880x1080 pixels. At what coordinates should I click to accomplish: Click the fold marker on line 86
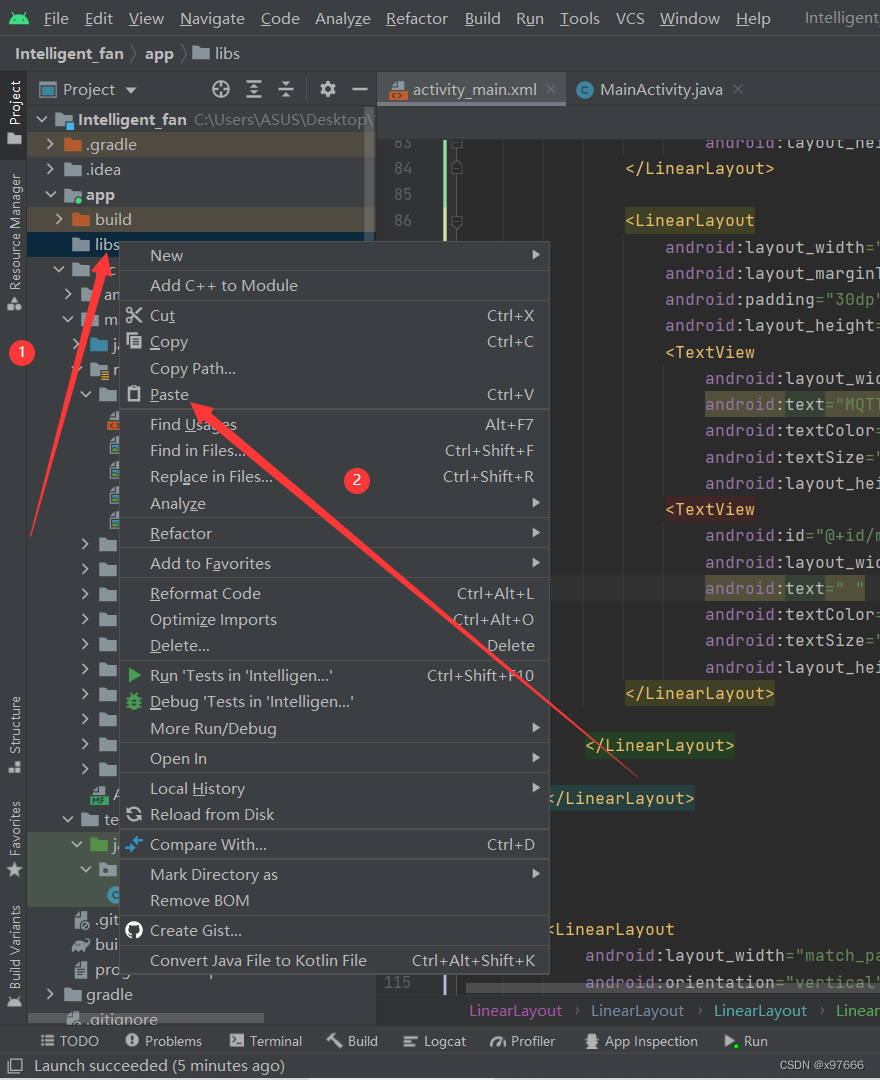[x=455, y=221]
